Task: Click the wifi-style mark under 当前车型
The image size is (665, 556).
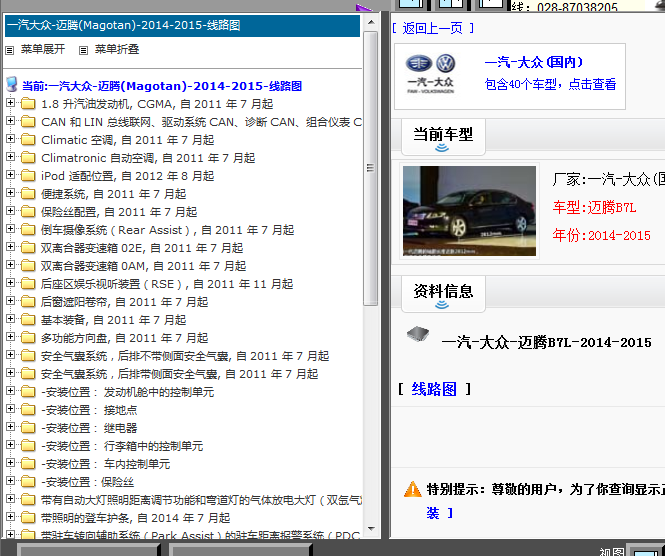Action: (442, 148)
